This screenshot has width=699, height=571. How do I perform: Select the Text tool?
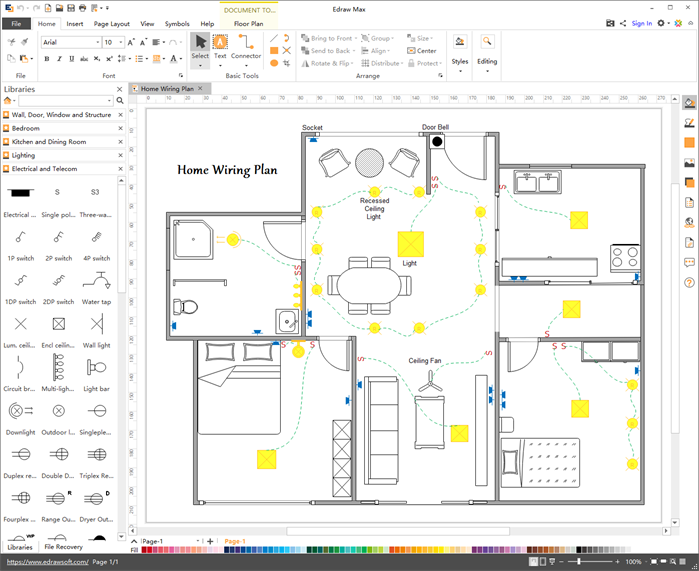[x=220, y=46]
